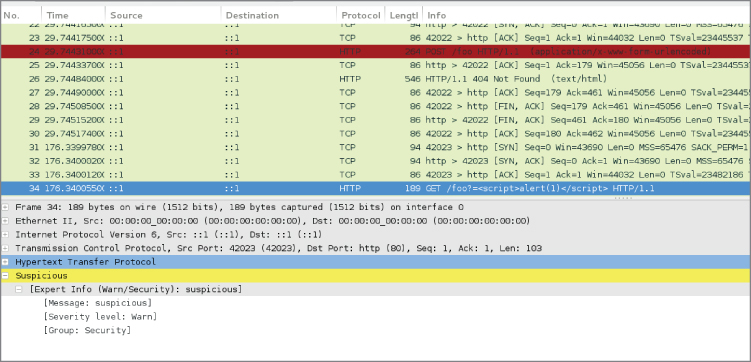751x362 pixels.
Task: Sort packets by the Source column header
Action: [163, 15]
